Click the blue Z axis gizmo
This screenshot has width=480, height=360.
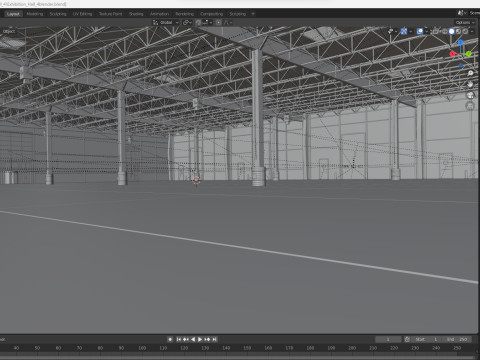pos(460,42)
